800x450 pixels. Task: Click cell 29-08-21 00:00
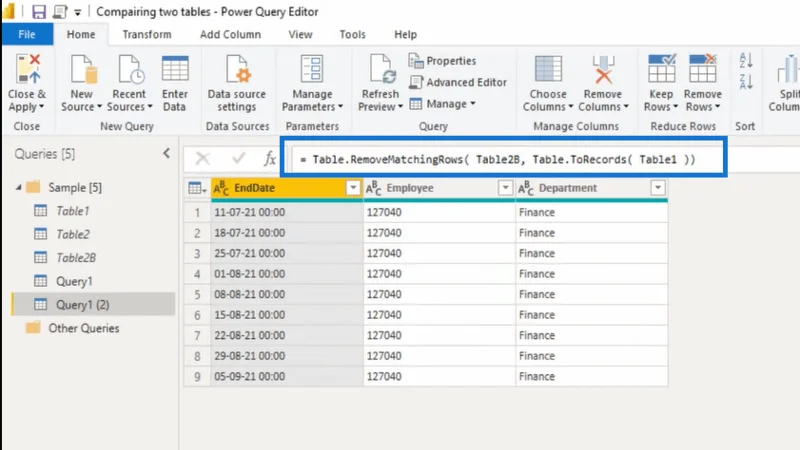pos(287,356)
